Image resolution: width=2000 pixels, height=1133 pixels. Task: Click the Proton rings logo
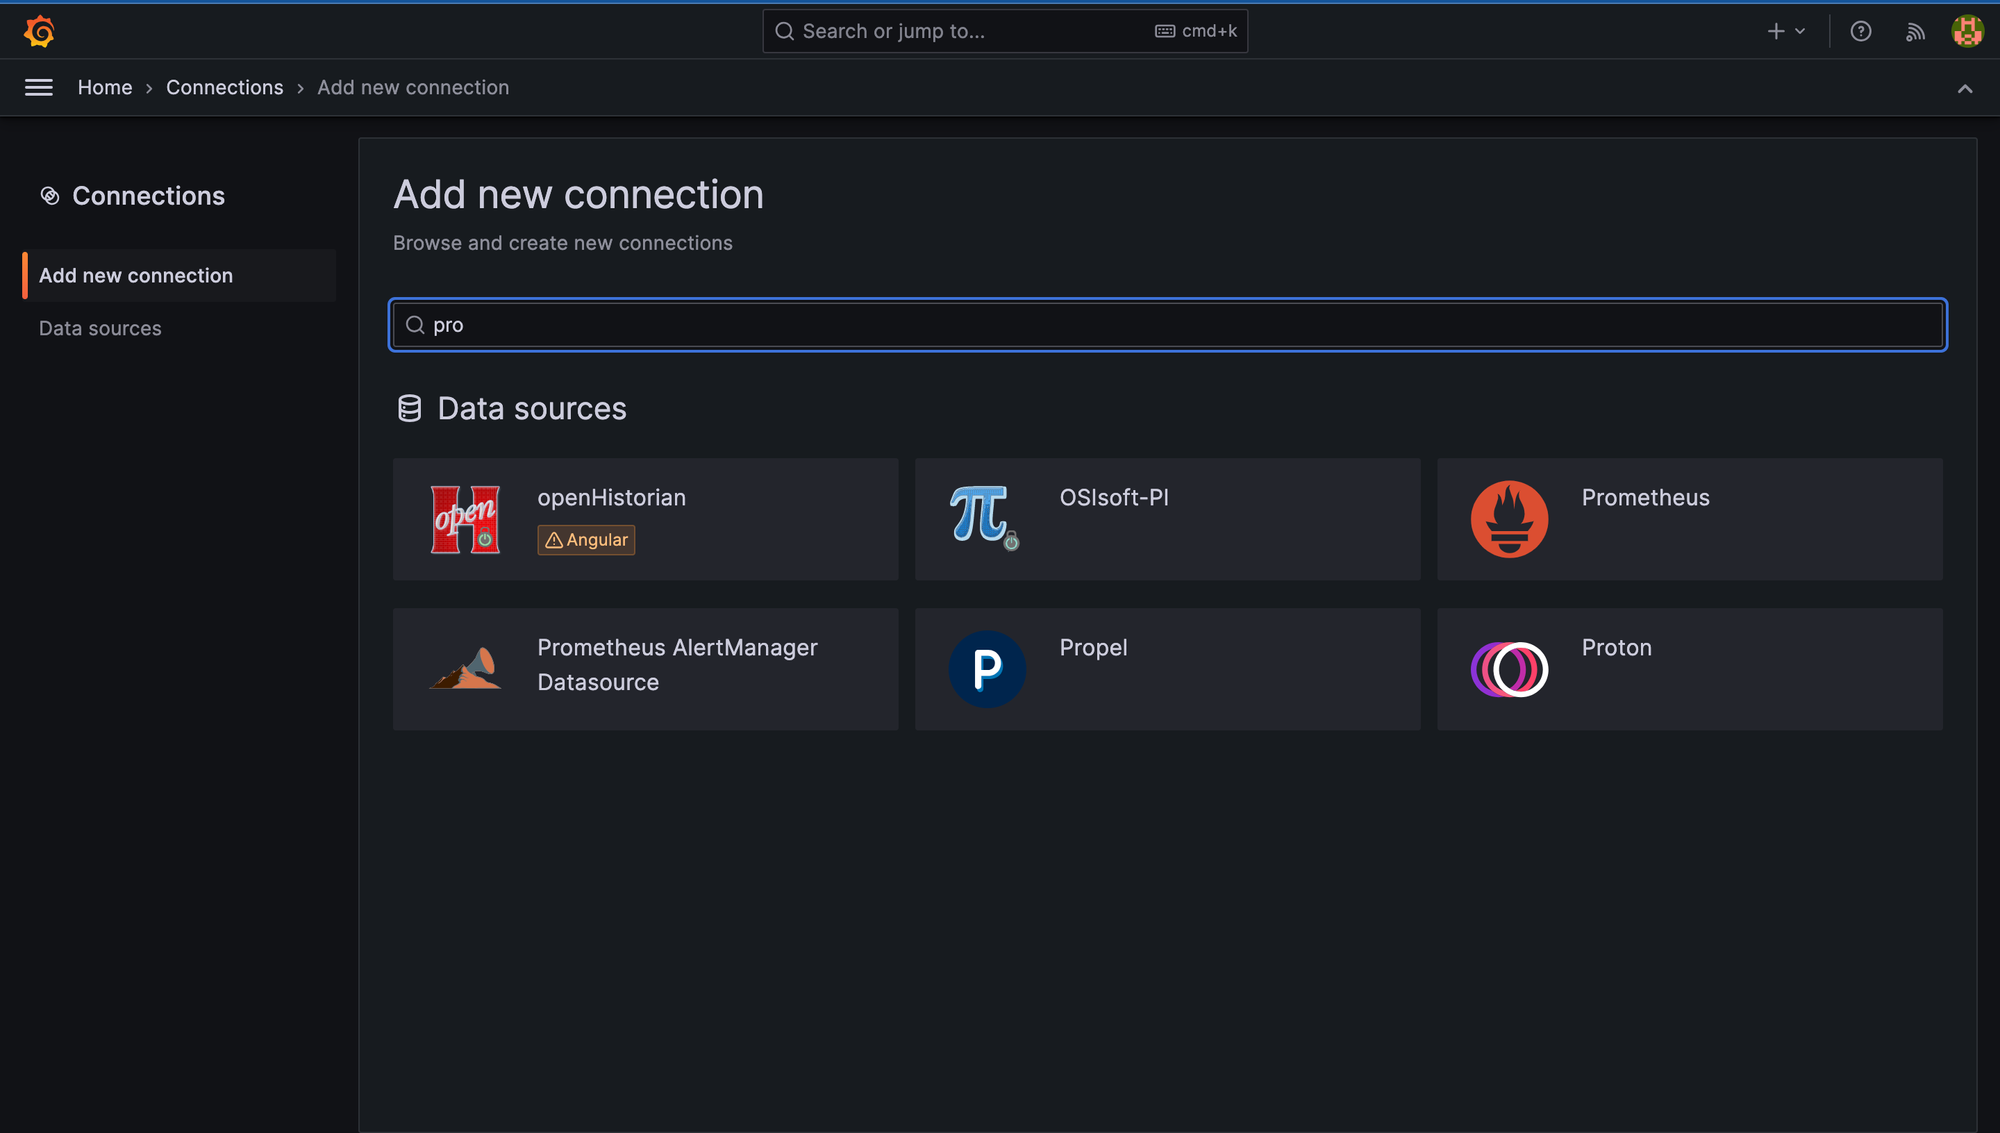click(x=1509, y=669)
